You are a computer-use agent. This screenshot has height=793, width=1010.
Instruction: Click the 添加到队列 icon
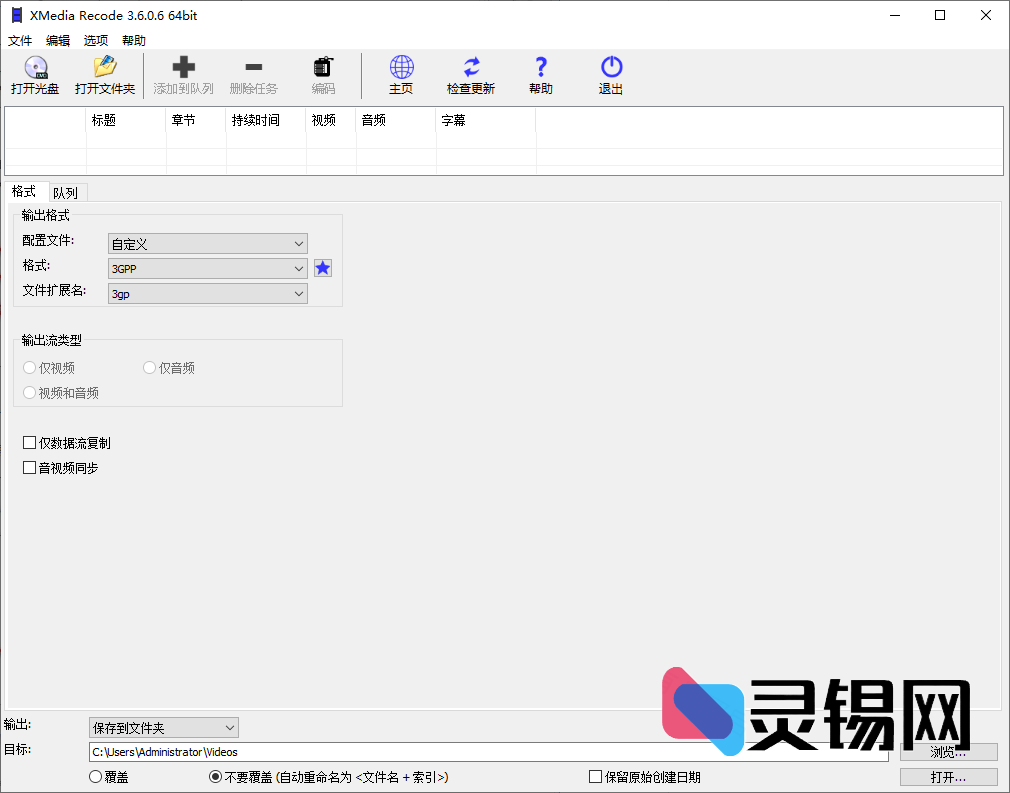click(183, 75)
